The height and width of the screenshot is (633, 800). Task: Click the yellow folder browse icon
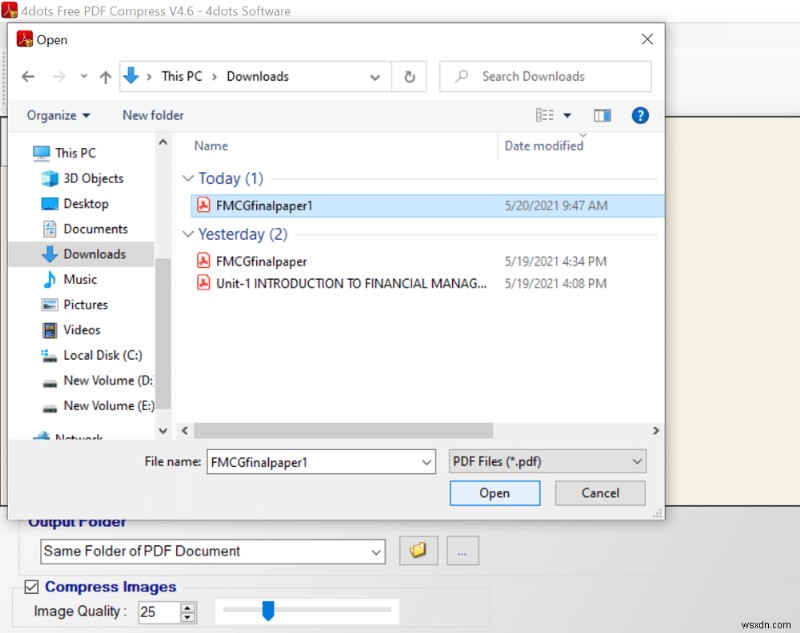click(418, 551)
